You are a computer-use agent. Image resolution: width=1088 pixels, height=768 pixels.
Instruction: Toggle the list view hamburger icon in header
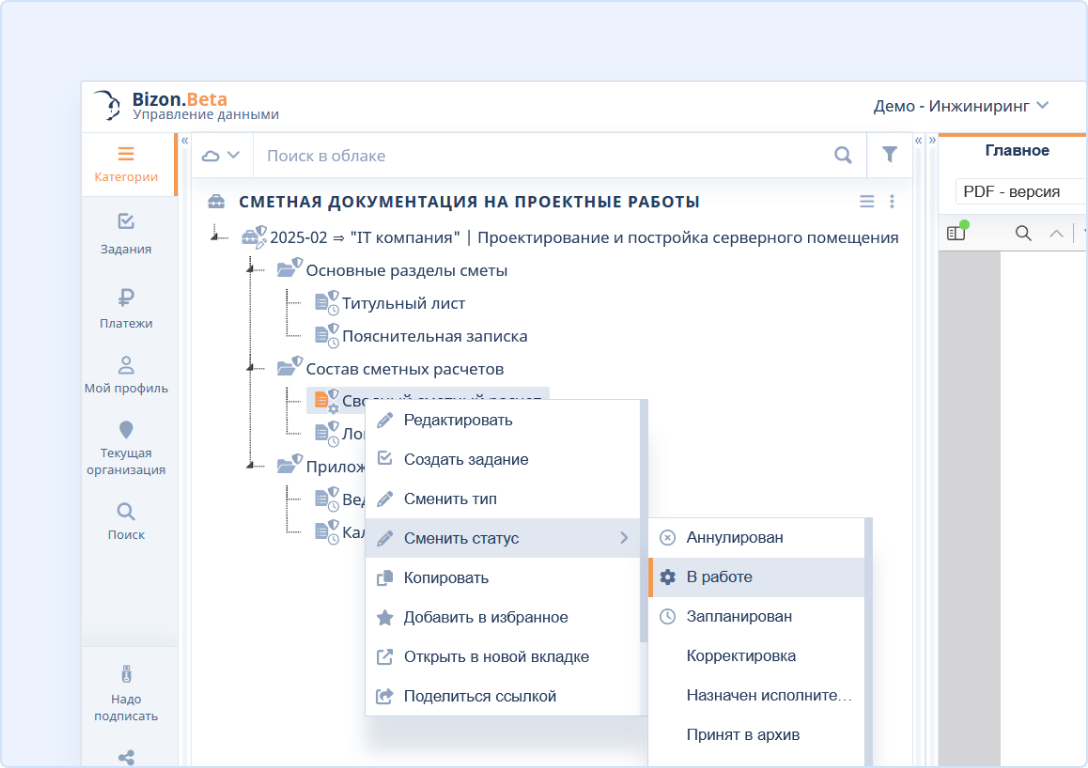click(867, 202)
